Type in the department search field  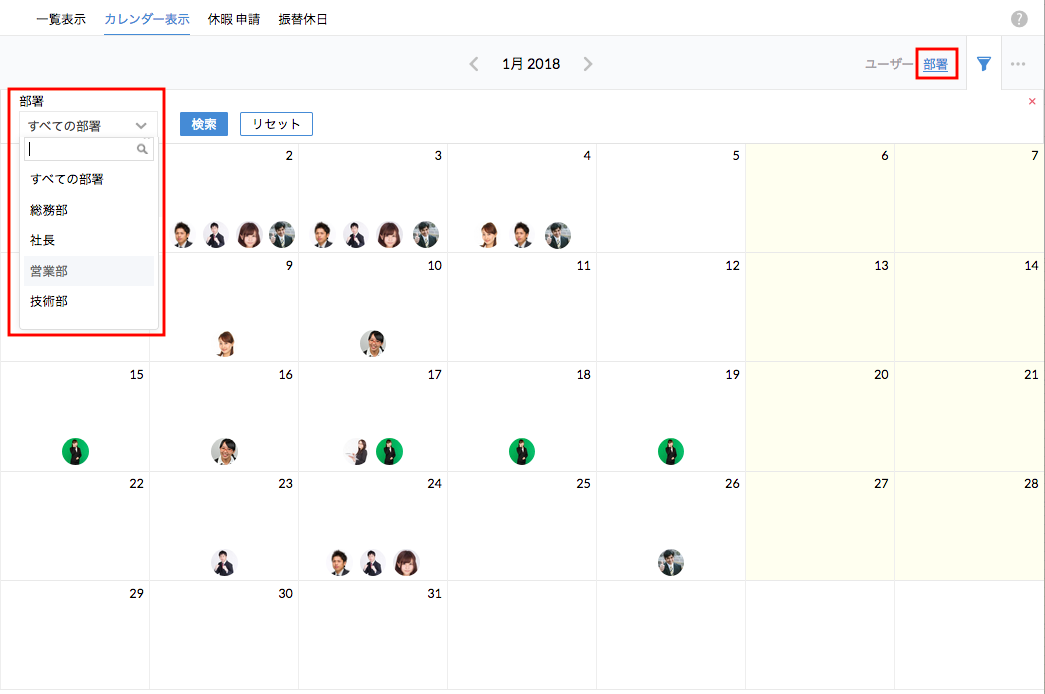(x=82, y=149)
